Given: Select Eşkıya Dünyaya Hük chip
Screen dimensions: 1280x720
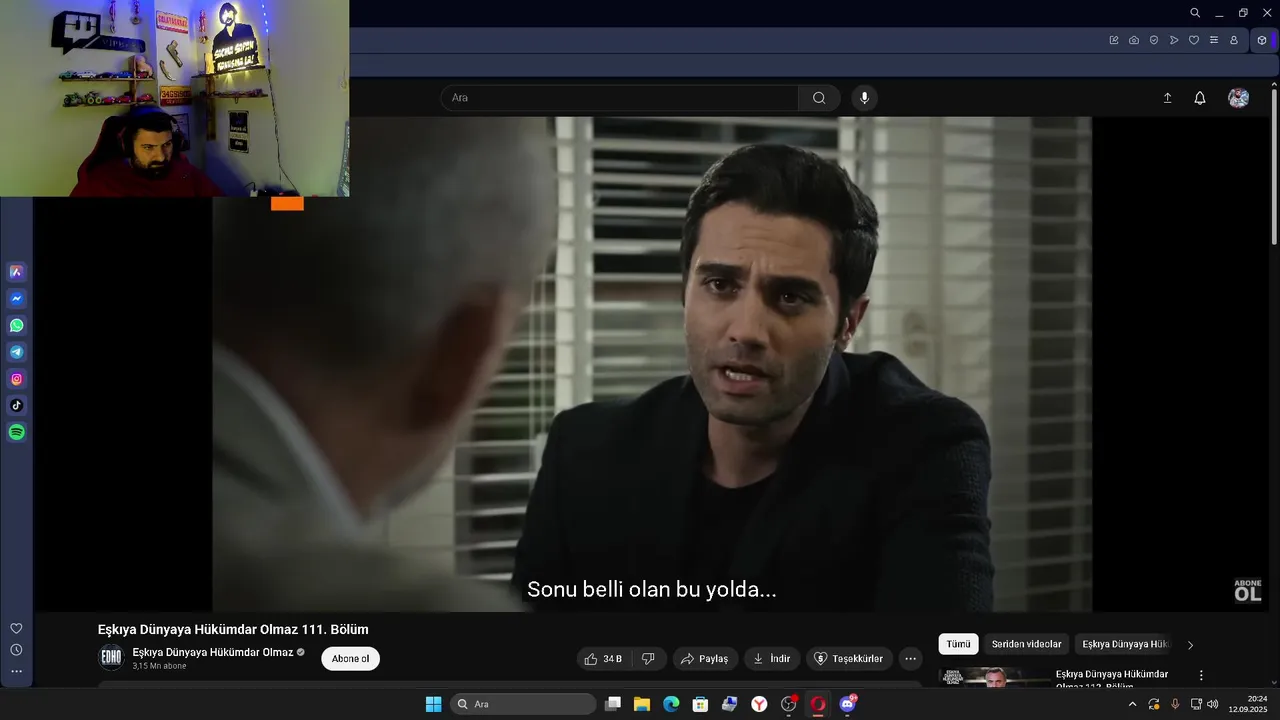Looking at the screenshot, I should 1125,644.
